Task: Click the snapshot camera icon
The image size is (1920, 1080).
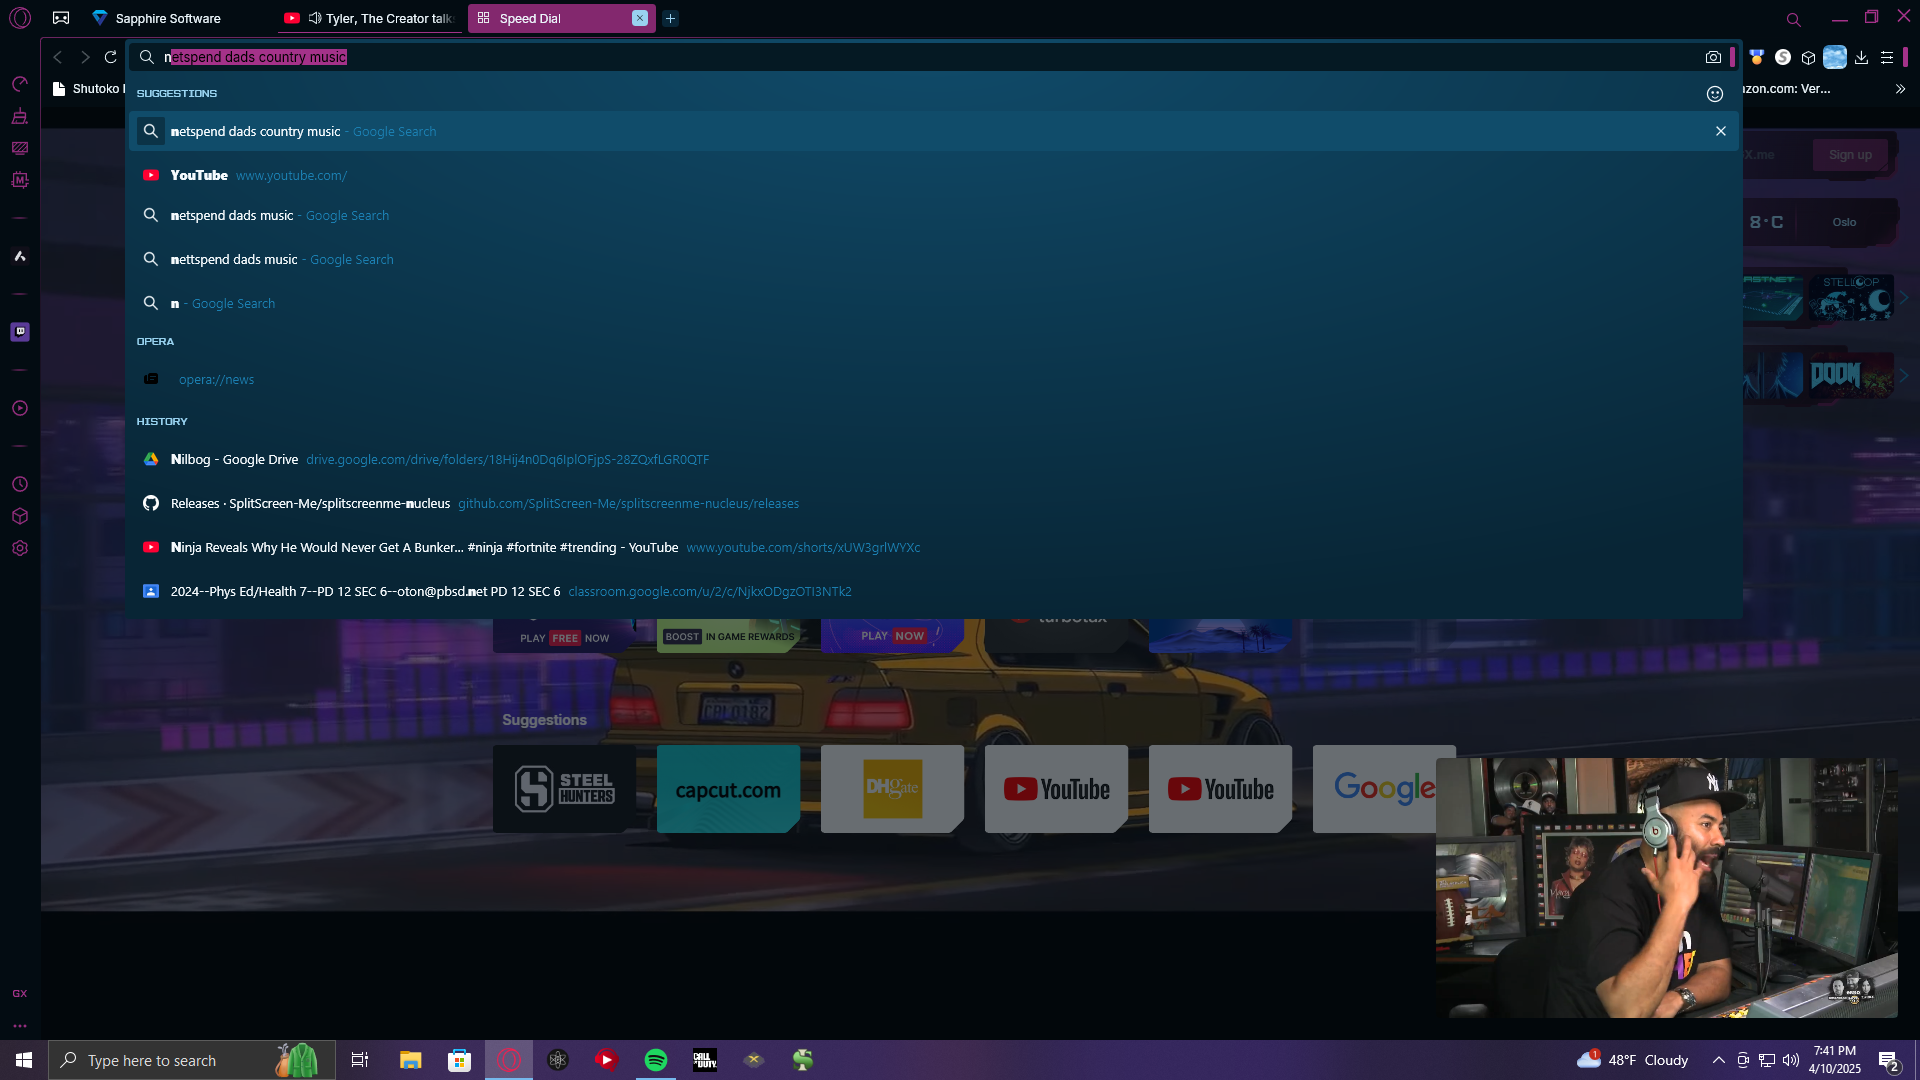Action: 1713,58
